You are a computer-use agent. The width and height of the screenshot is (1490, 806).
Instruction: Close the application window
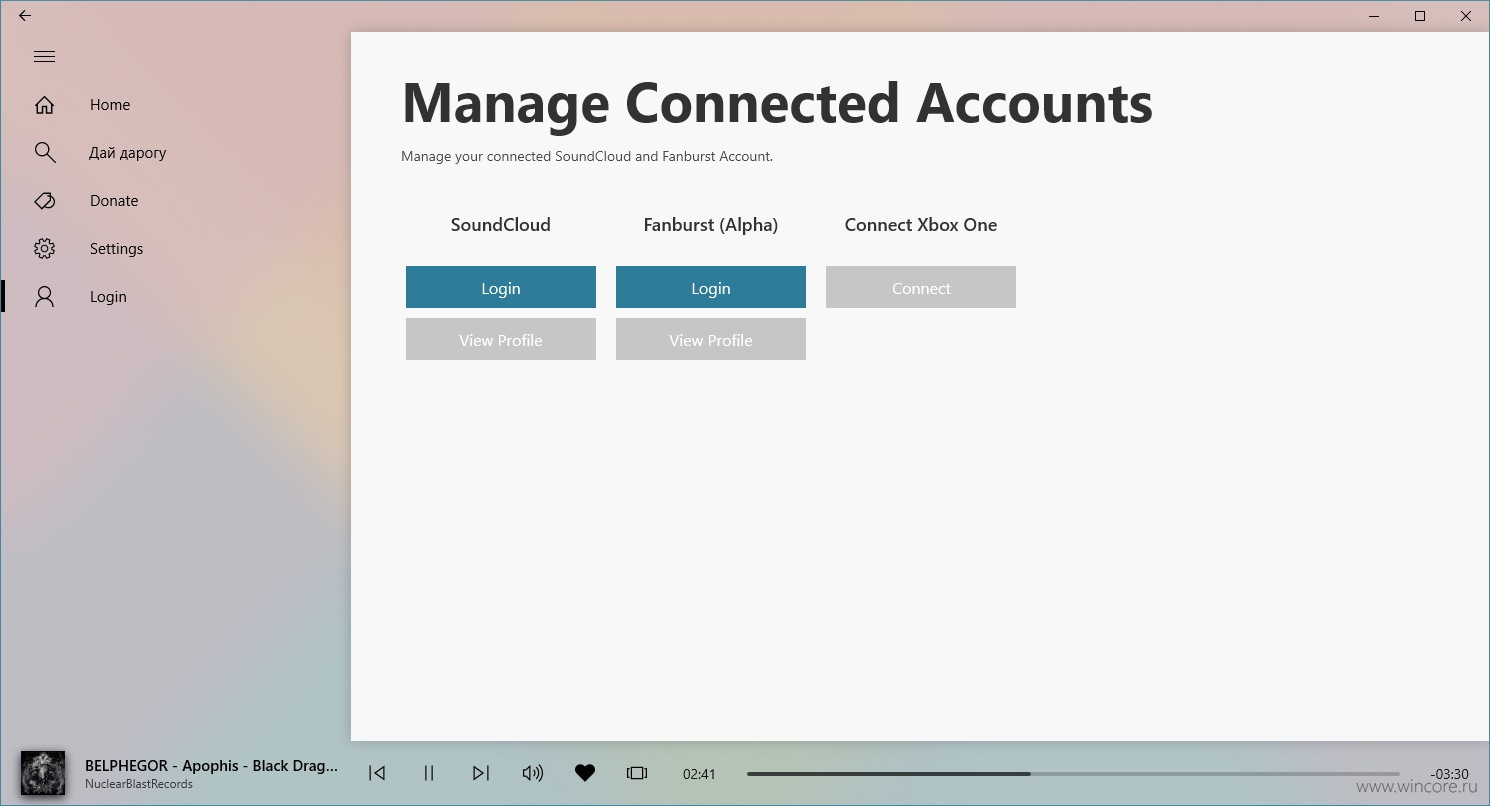(x=1466, y=16)
